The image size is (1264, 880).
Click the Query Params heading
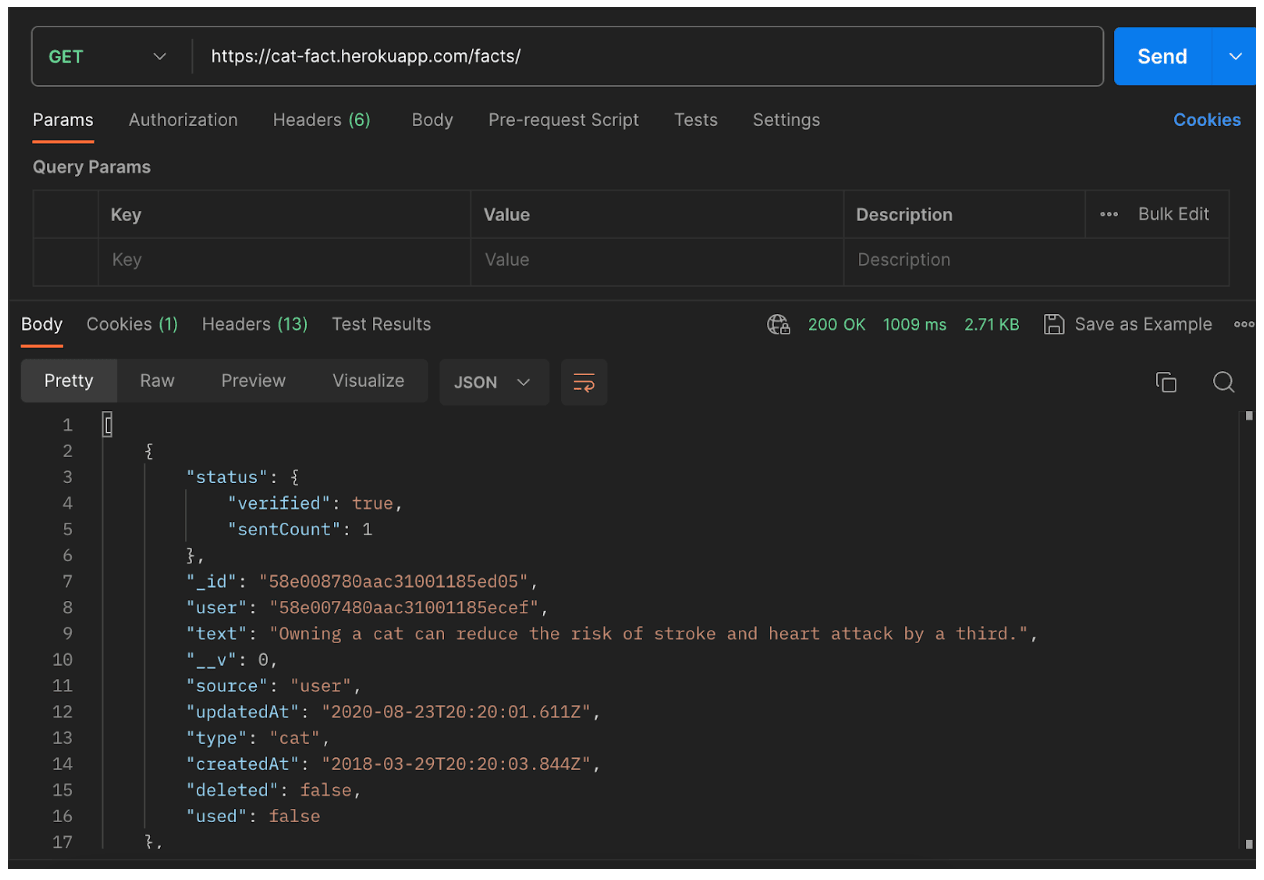tap(92, 167)
